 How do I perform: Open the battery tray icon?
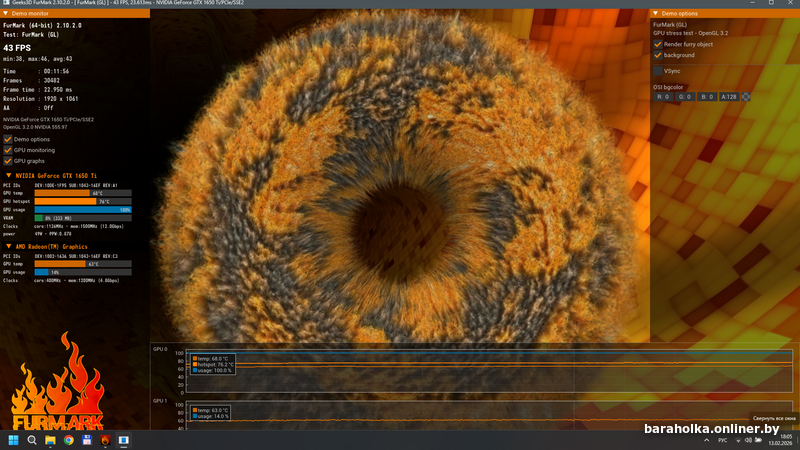pyautogui.click(x=759, y=440)
